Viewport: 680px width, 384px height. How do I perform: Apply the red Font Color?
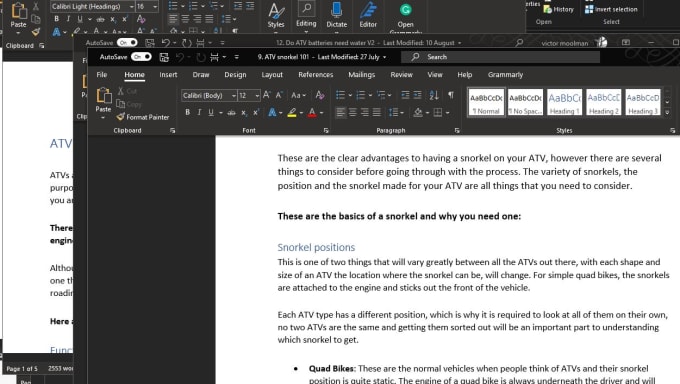coord(312,113)
